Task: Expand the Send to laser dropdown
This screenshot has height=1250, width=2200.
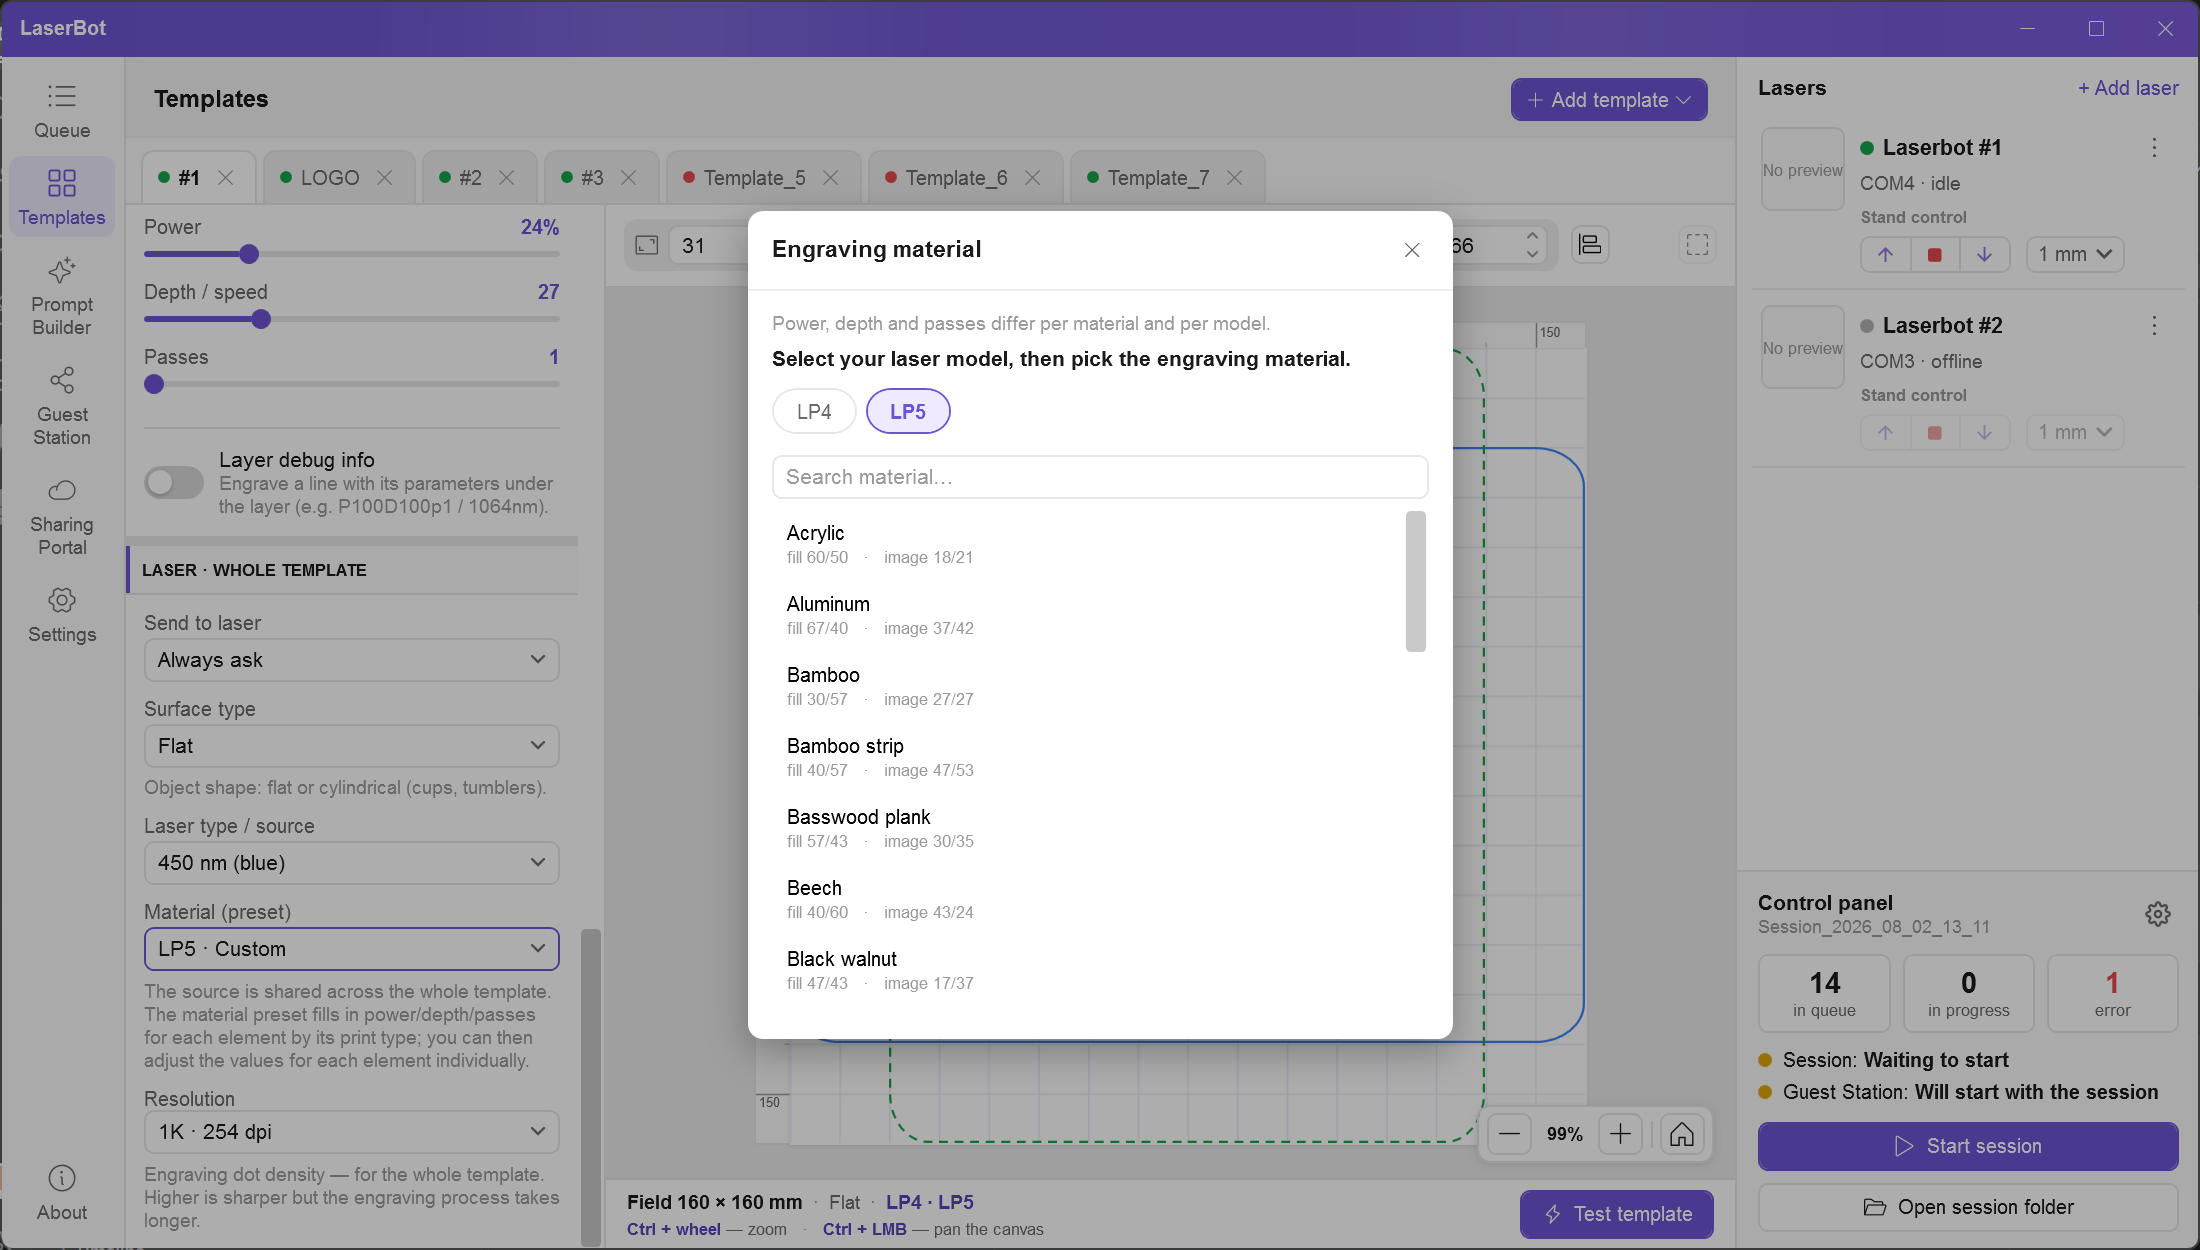Action: pos(352,660)
